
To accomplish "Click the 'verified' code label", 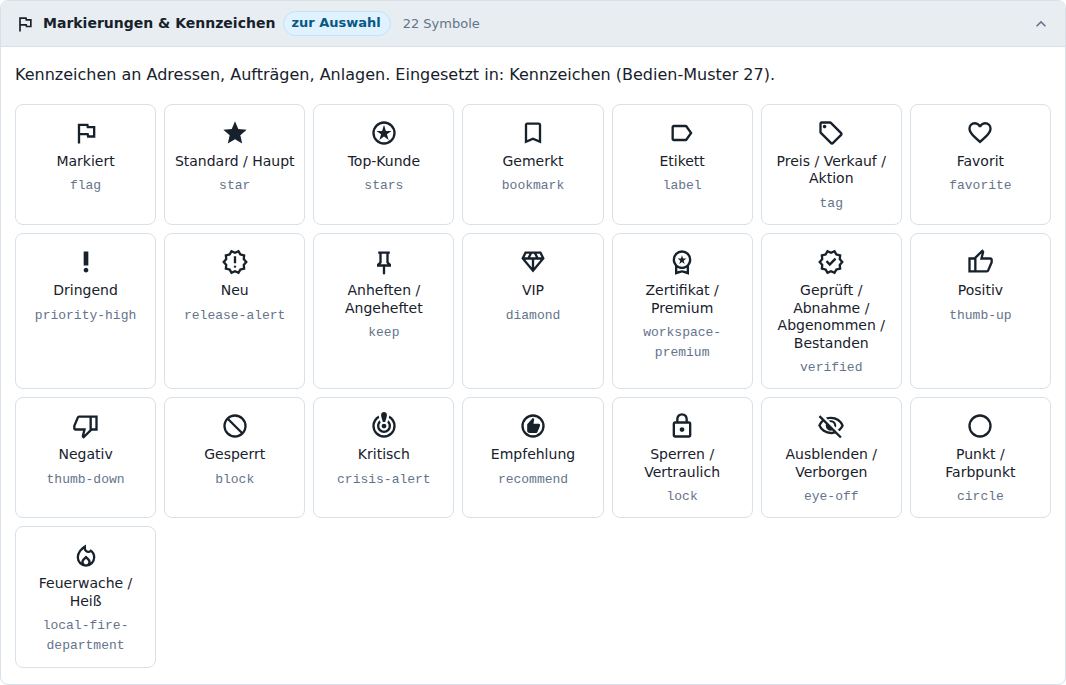I will click(831, 367).
